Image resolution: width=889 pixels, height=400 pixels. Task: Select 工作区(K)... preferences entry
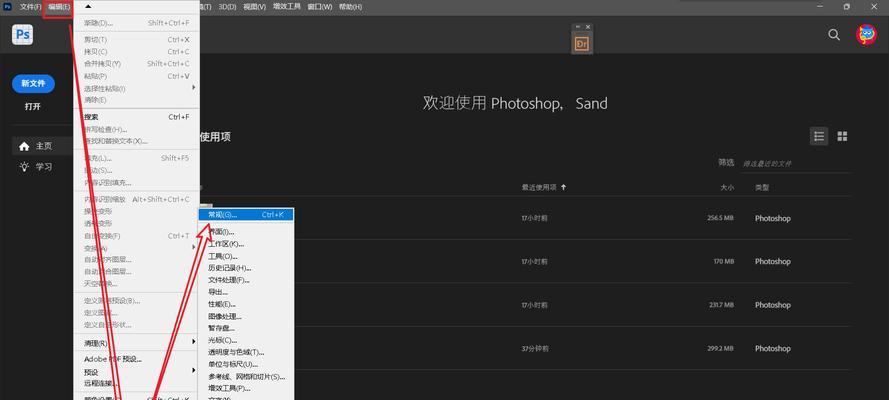[x=245, y=244]
